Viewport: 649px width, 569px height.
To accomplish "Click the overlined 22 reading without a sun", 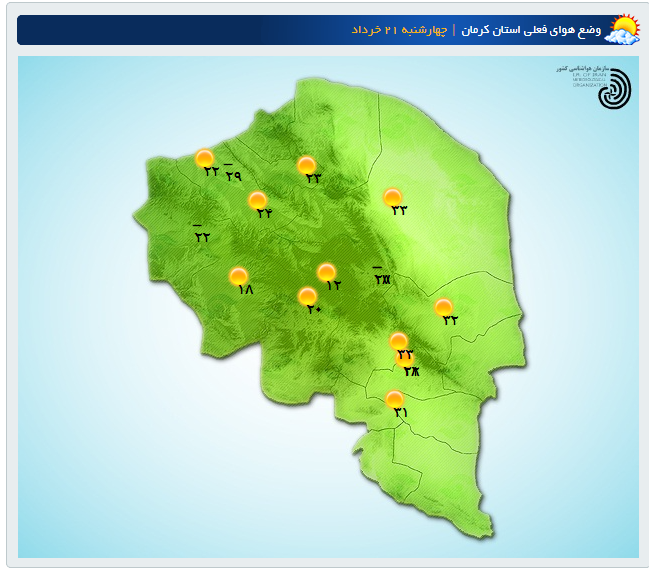I will (202, 237).
